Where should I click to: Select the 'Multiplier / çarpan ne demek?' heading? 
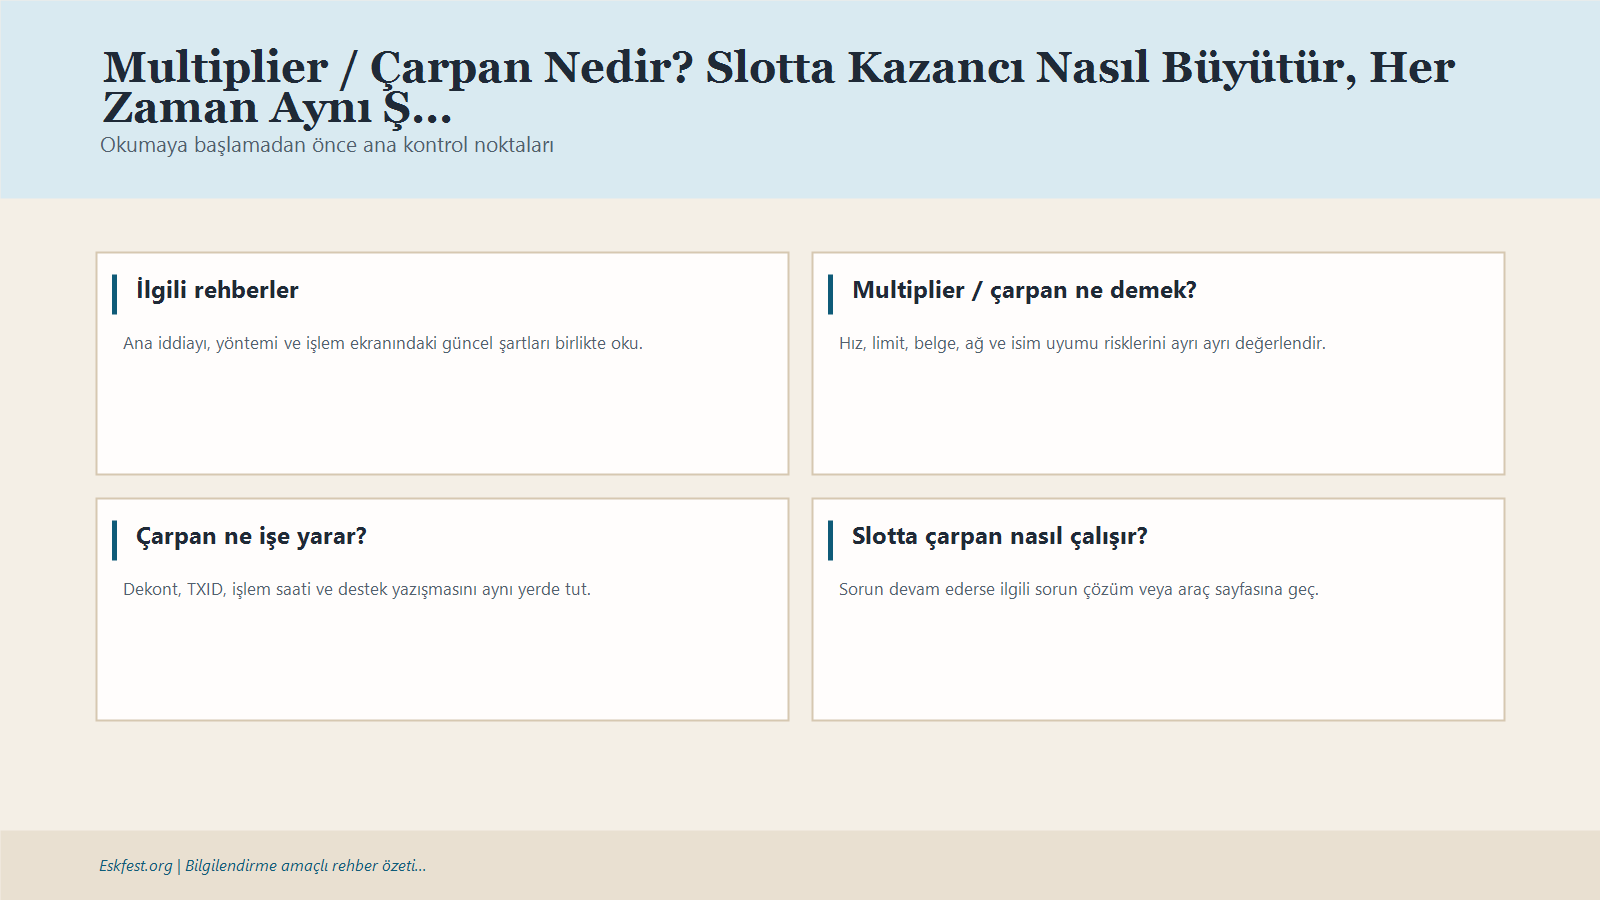tap(1023, 290)
